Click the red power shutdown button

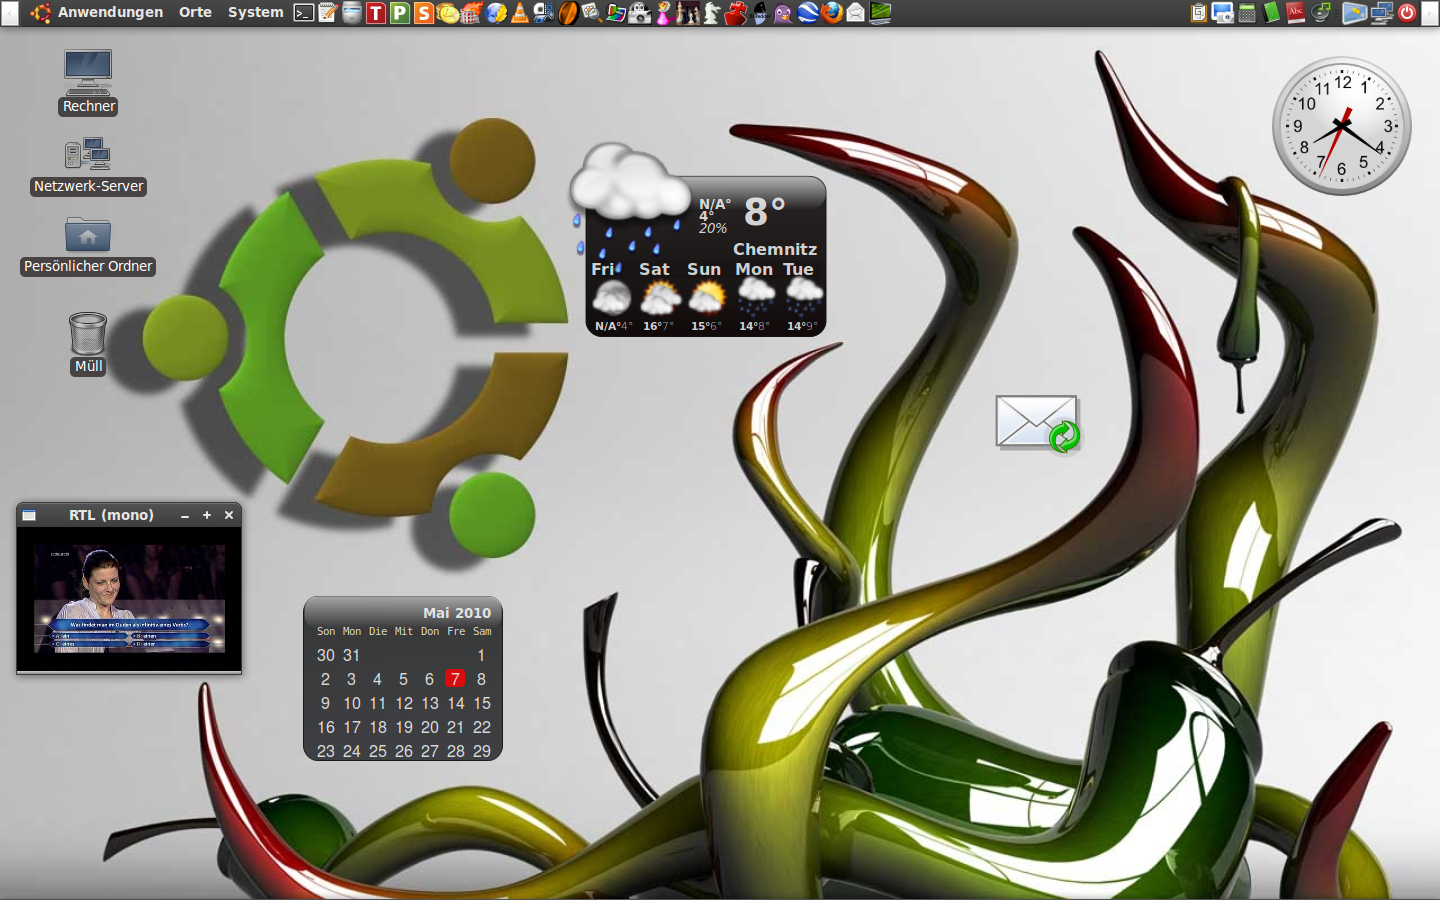(1407, 13)
